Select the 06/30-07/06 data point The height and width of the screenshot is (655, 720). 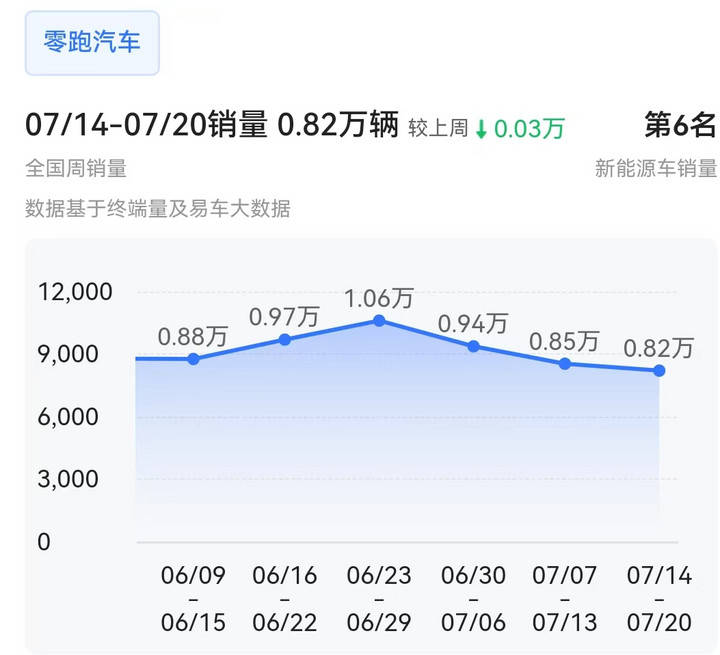coord(473,346)
